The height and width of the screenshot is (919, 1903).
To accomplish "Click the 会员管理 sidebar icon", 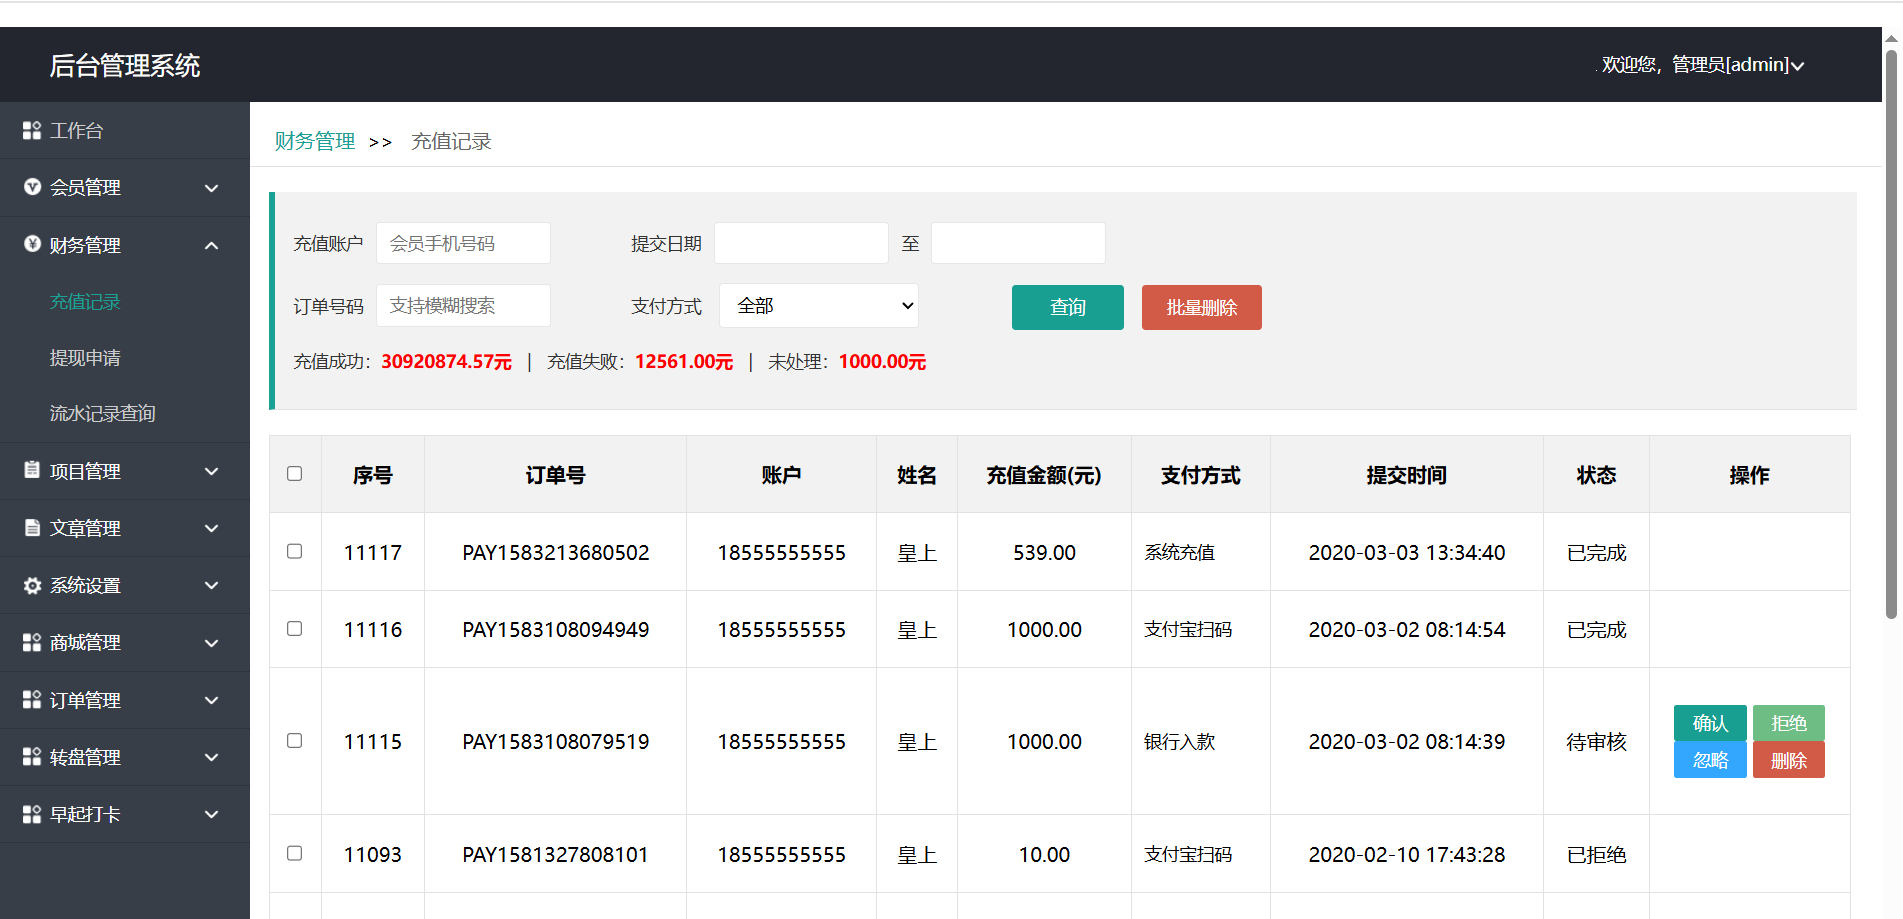I will click(32, 187).
